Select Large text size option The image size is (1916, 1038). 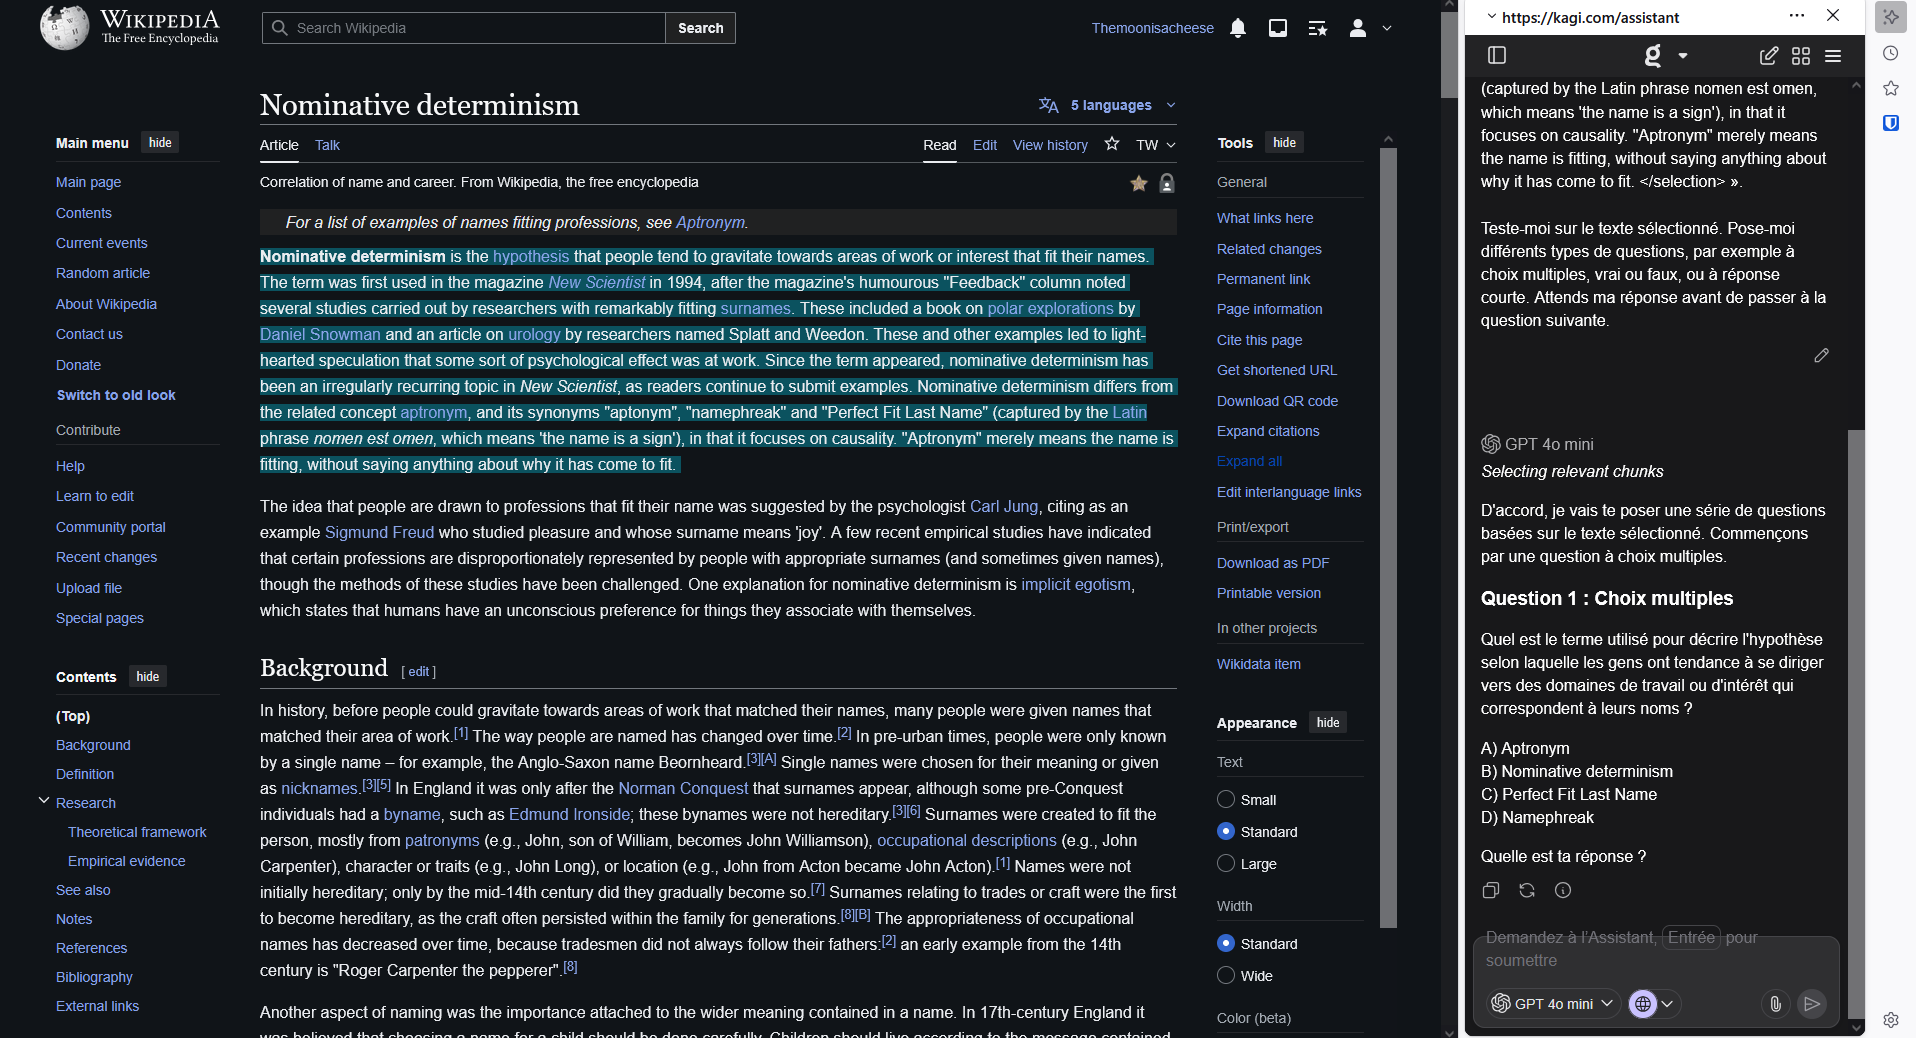coord(1226,863)
